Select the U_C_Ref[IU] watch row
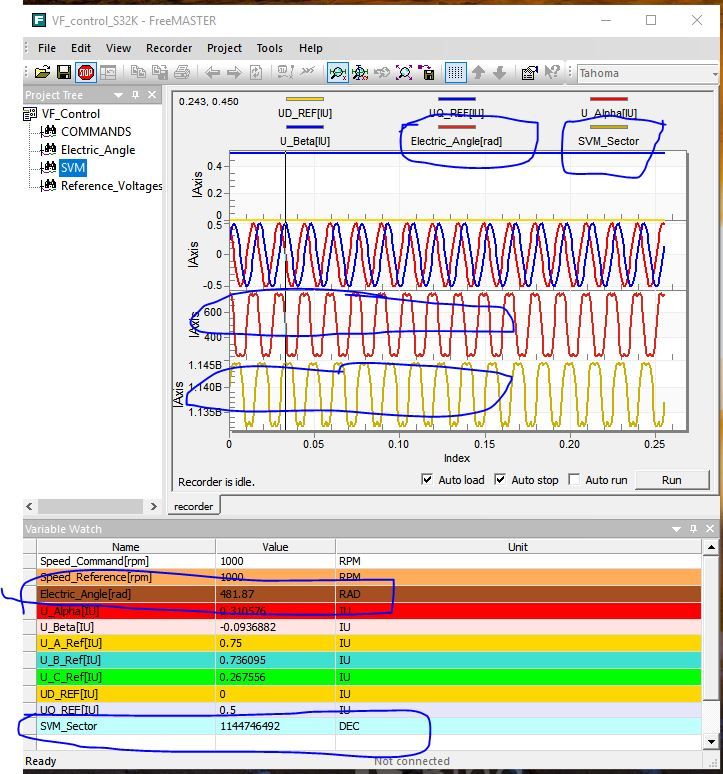Image resolution: width=723 pixels, height=774 pixels. 369,677
